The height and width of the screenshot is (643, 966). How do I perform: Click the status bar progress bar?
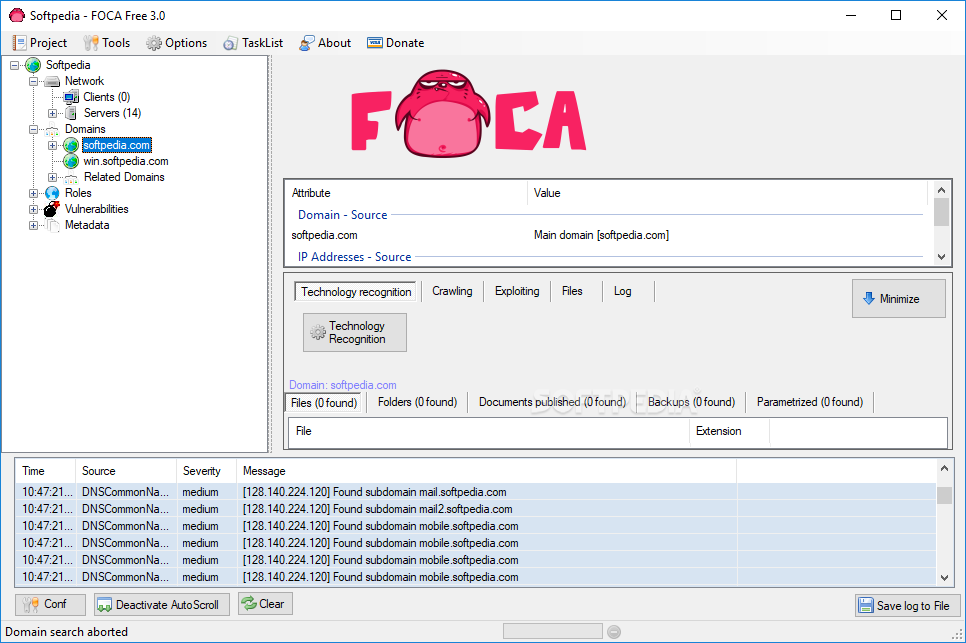(x=553, y=631)
